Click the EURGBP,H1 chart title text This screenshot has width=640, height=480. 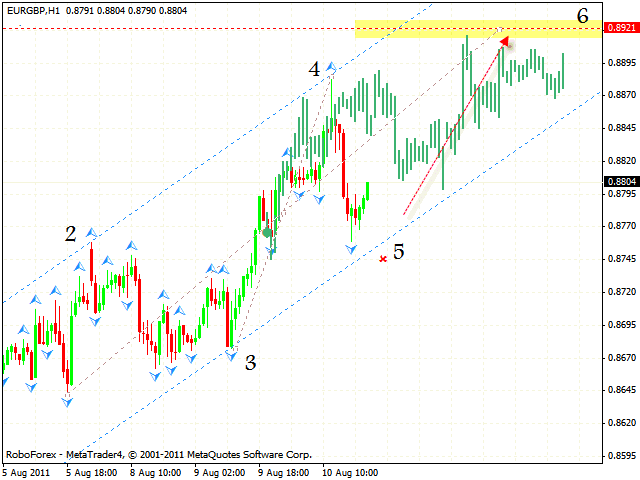point(33,10)
